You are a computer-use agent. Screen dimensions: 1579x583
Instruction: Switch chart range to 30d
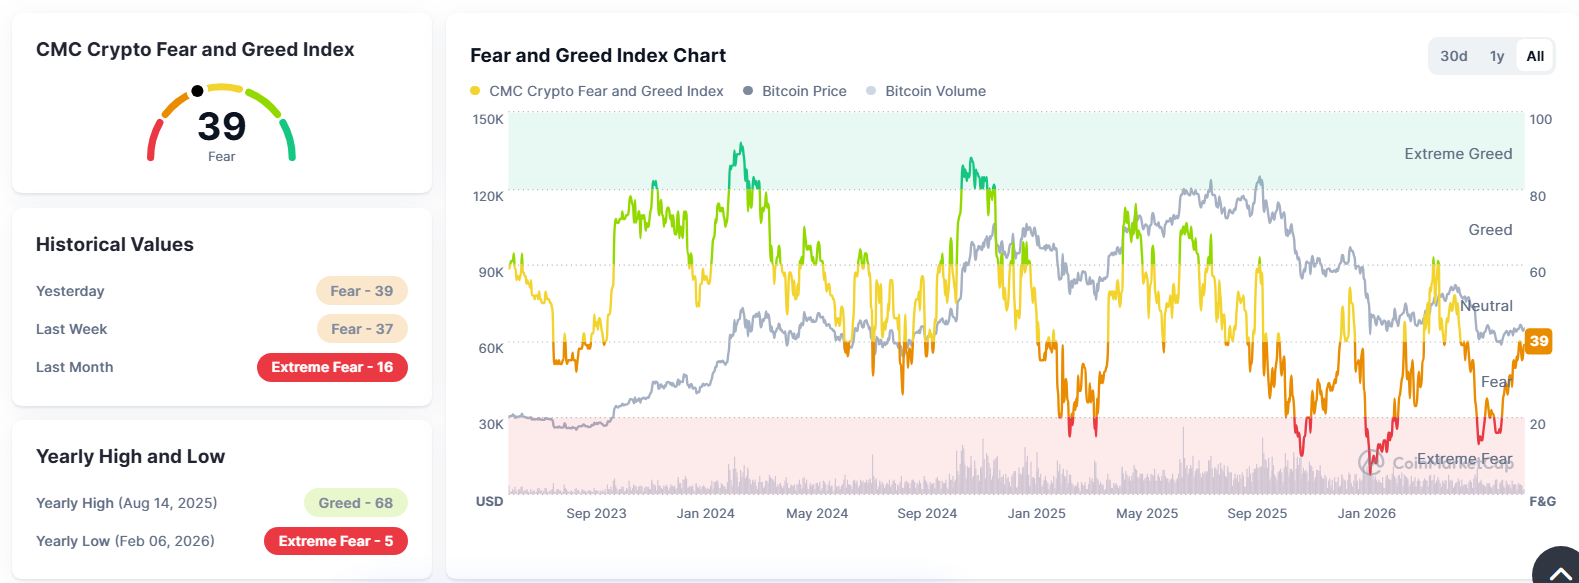(1454, 56)
